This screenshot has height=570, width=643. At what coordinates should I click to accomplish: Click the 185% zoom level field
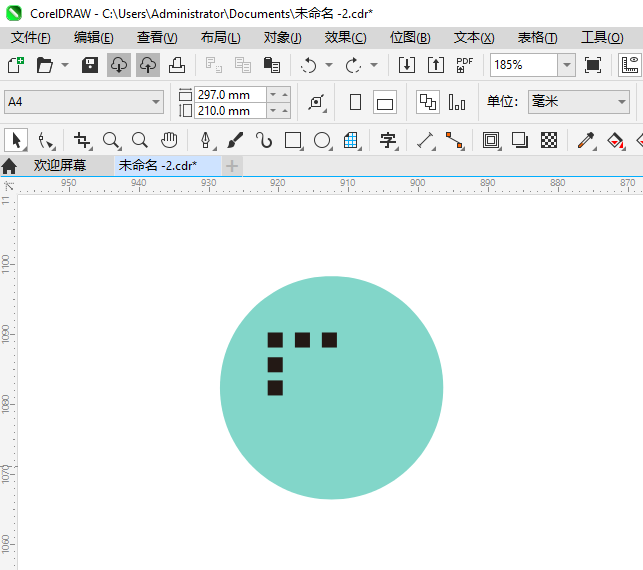tap(524, 65)
